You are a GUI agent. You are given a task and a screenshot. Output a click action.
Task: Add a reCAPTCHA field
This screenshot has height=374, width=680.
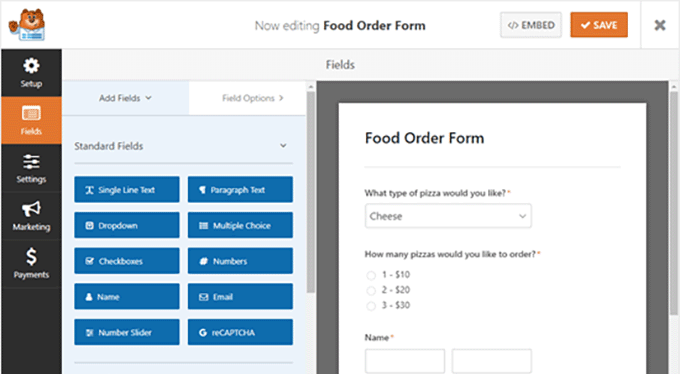pyautogui.click(x=240, y=332)
